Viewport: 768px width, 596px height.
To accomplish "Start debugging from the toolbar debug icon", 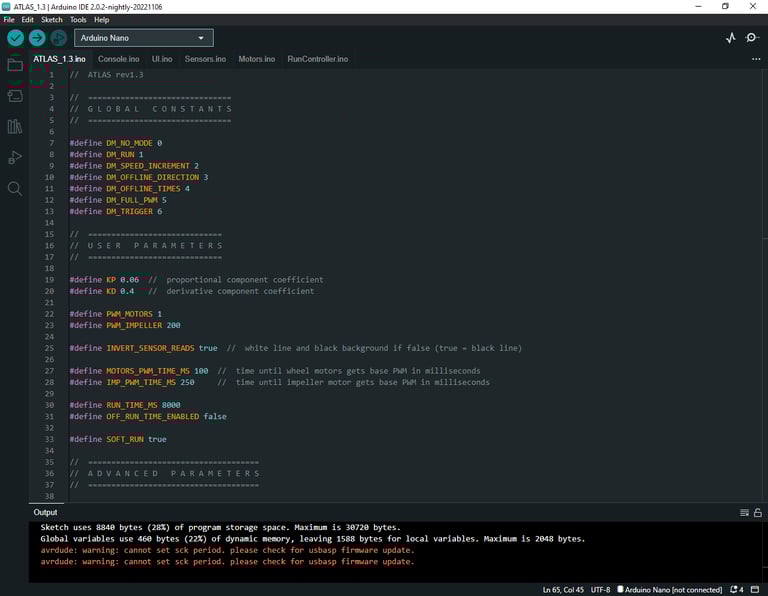I will 59,38.
